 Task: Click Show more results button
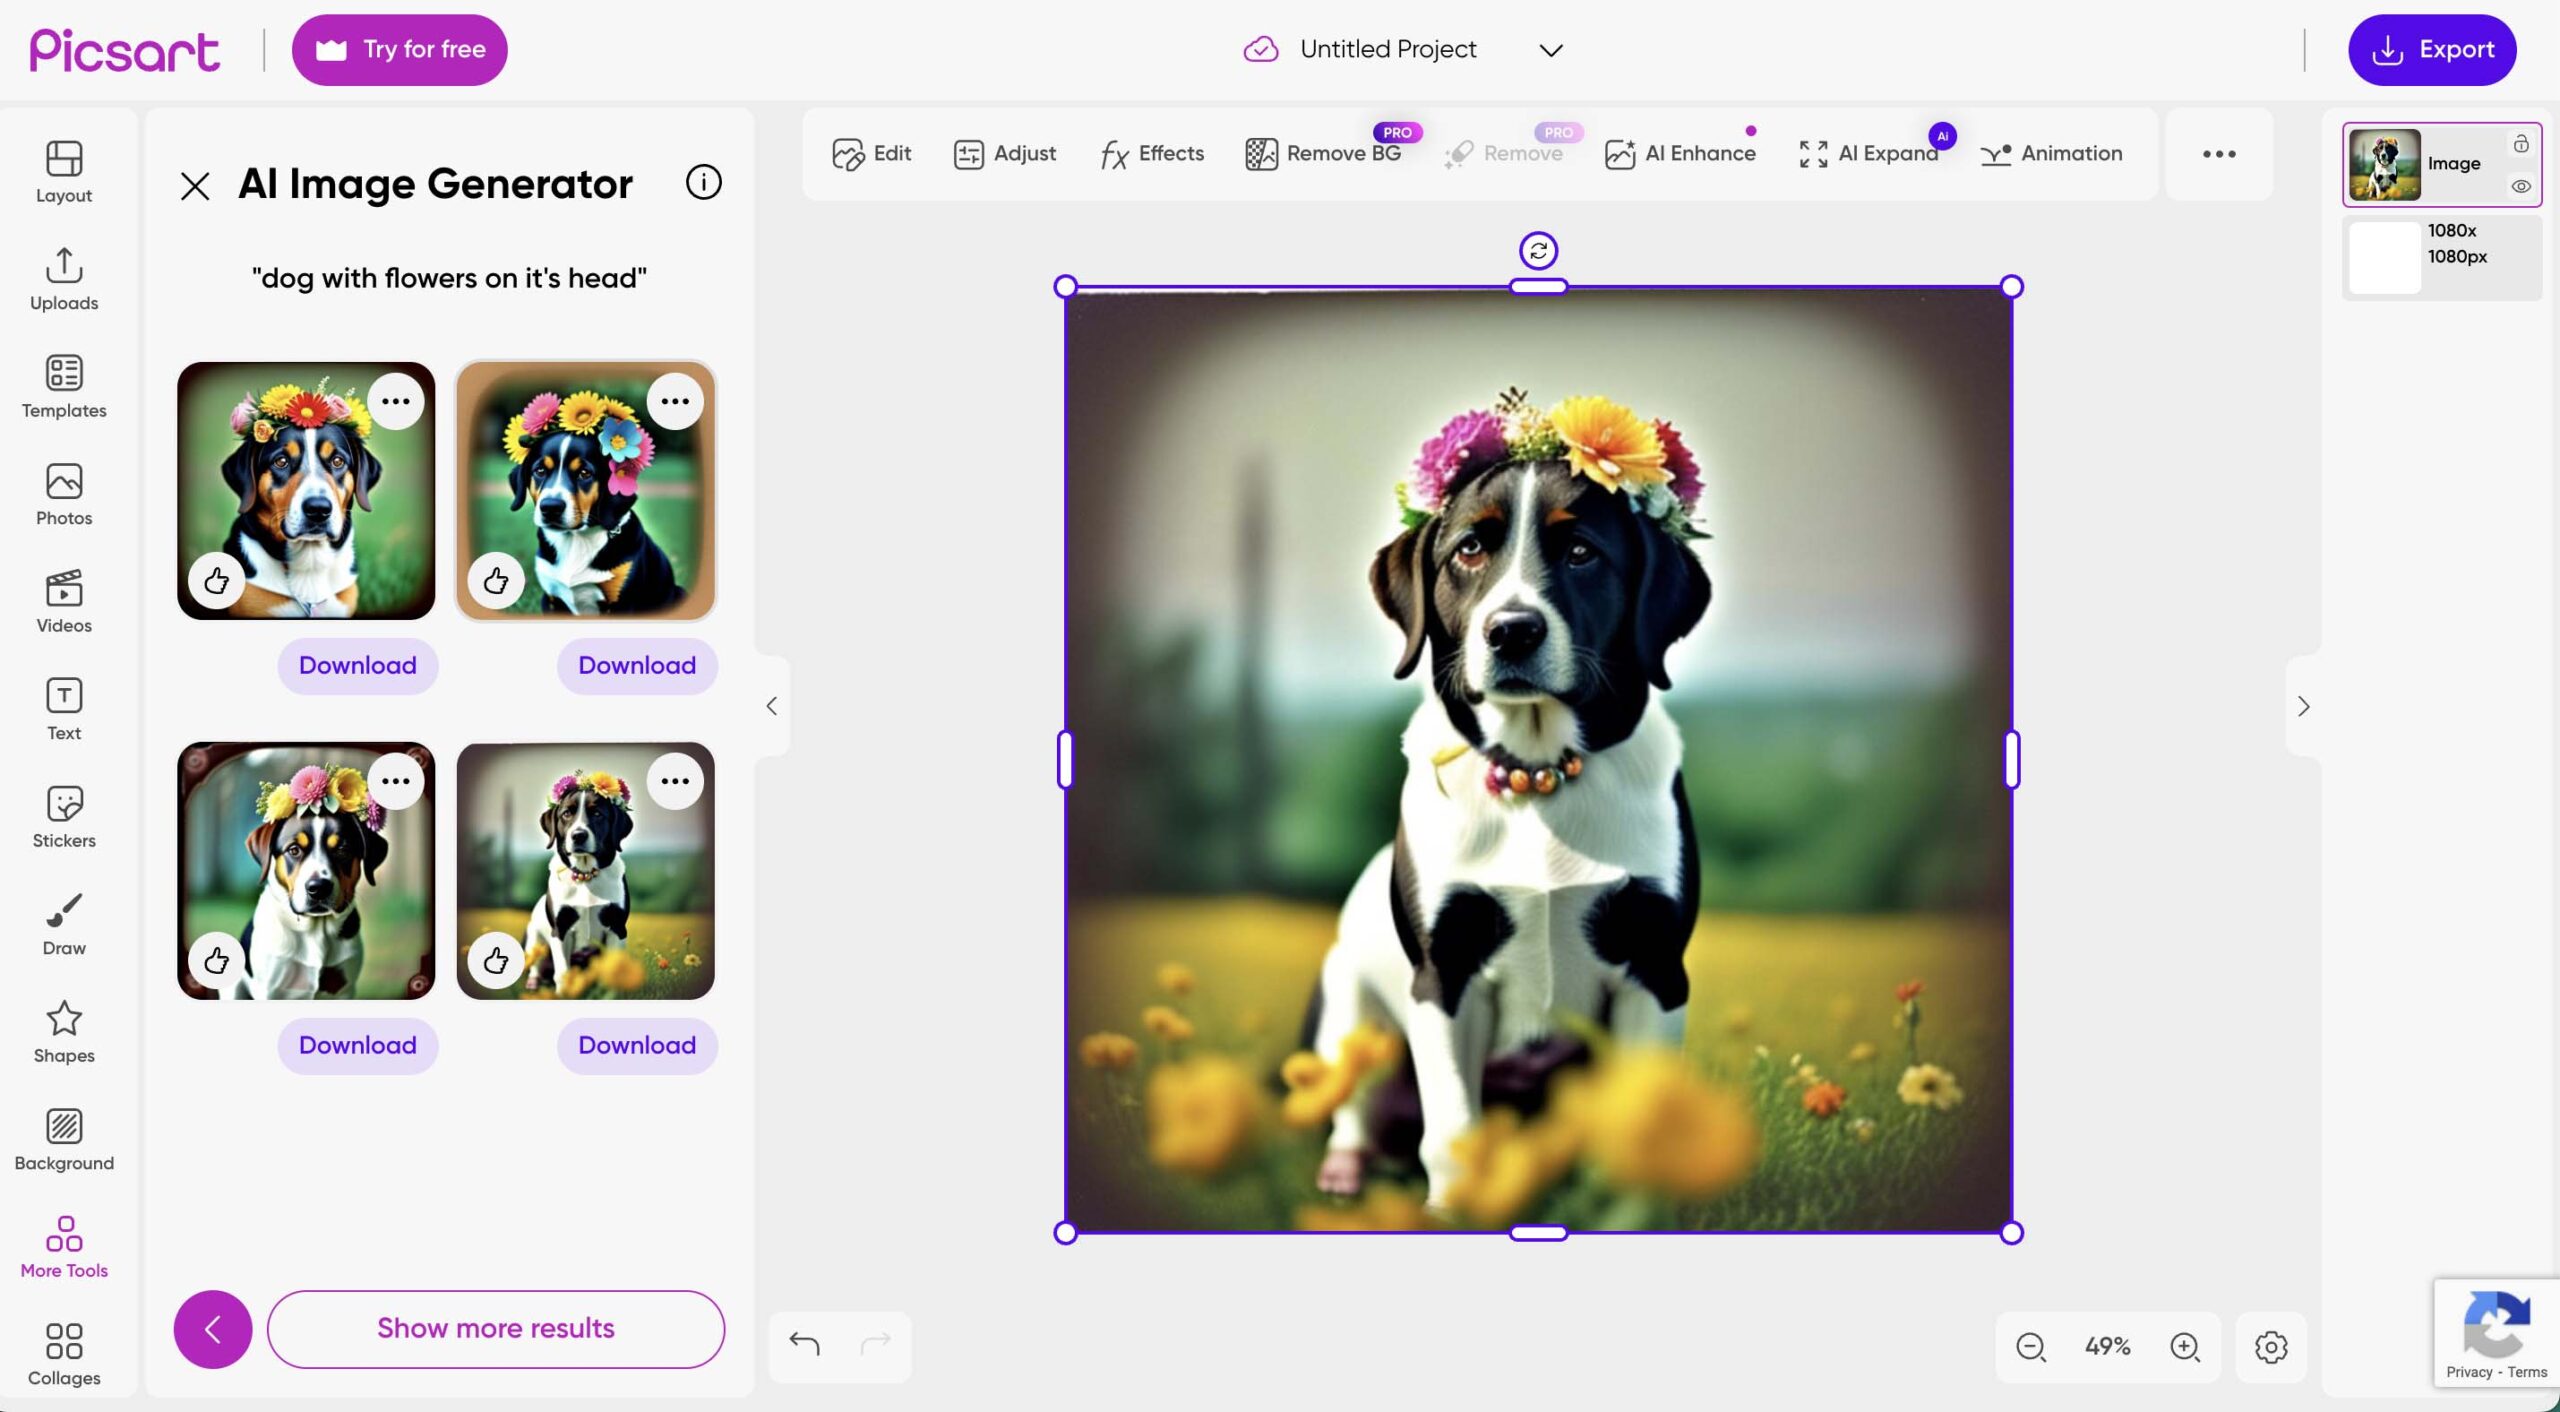pos(495,1328)
